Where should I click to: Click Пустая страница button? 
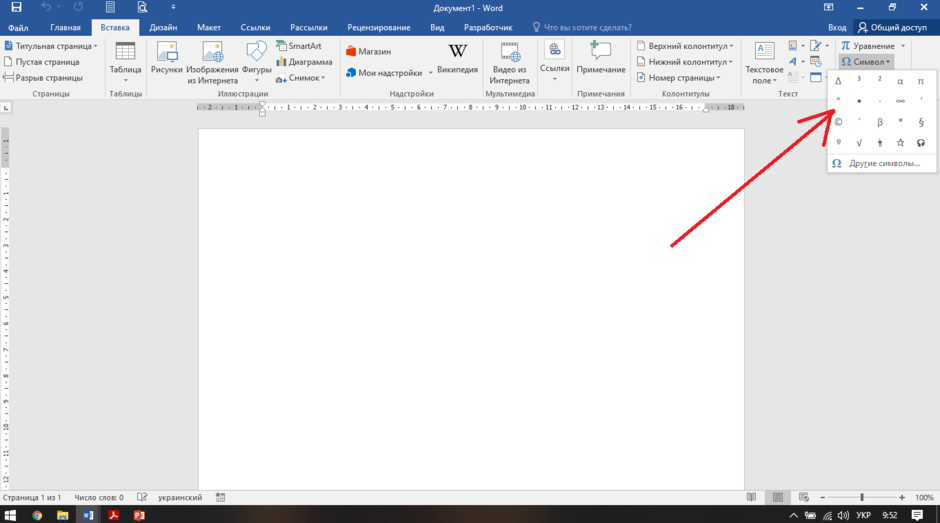click(x=41, y=62)
